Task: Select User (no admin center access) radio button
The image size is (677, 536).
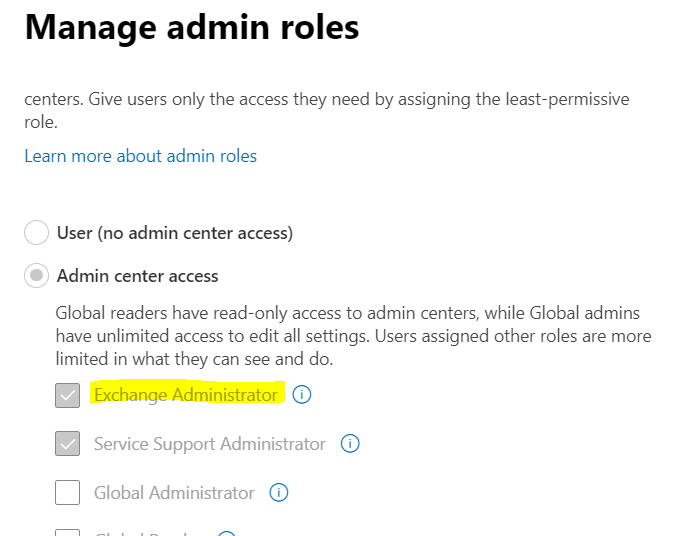Action: (36, 232)
